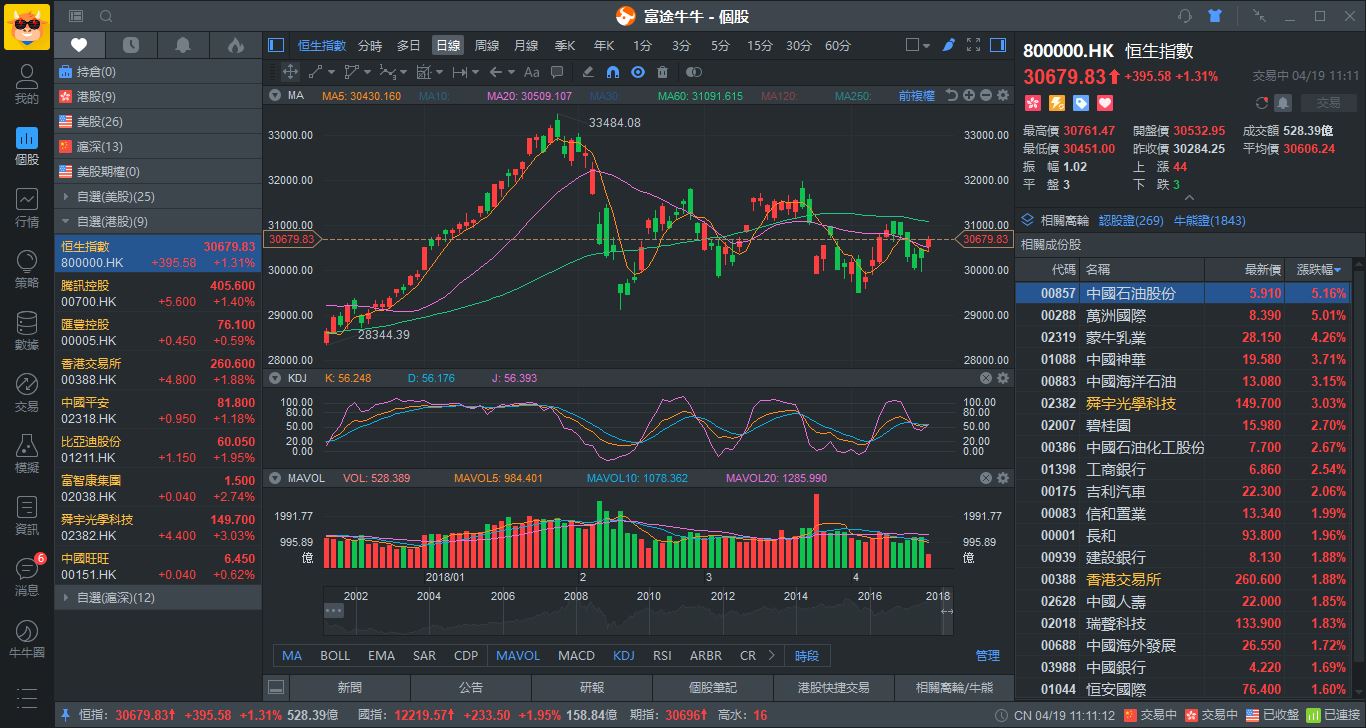This screenshot has height=728, width=1366.
Task: Toggle the MACD indicator
Action: 576,656
